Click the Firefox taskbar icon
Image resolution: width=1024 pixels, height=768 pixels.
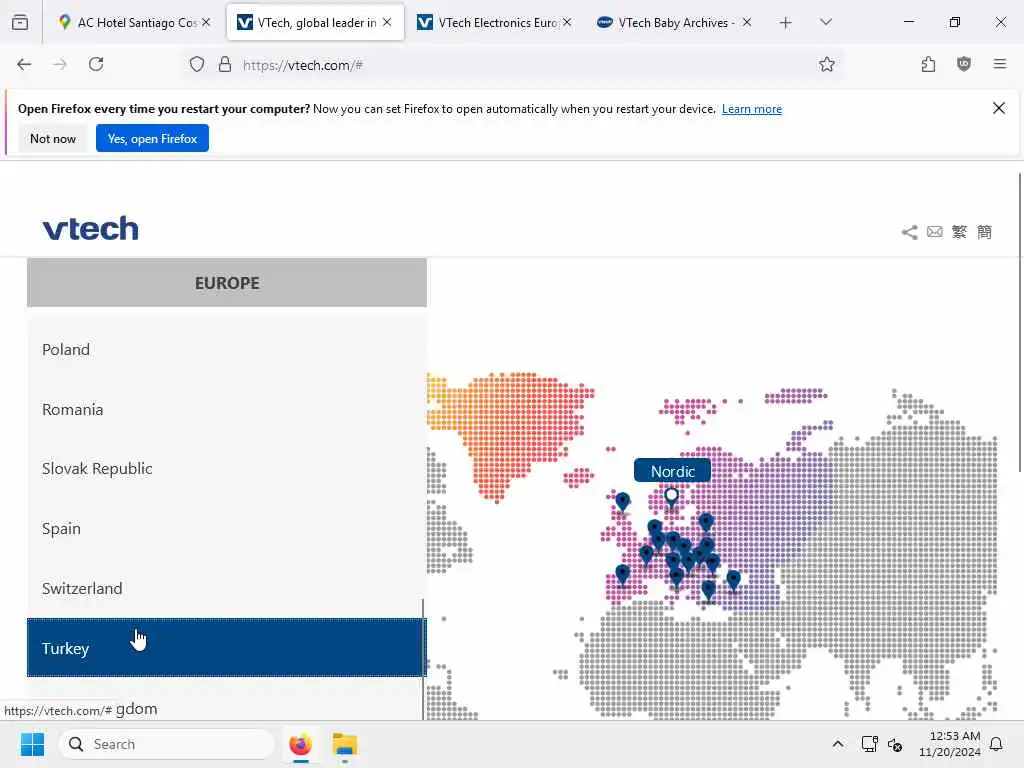point(300,744)
